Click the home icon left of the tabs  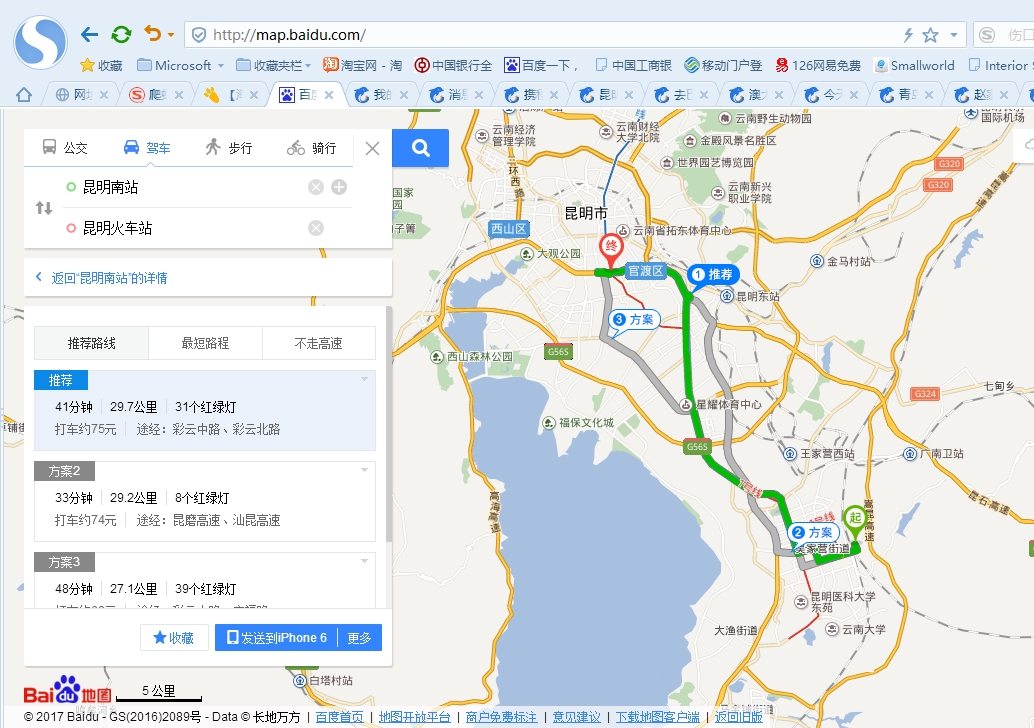click(24, 95)
